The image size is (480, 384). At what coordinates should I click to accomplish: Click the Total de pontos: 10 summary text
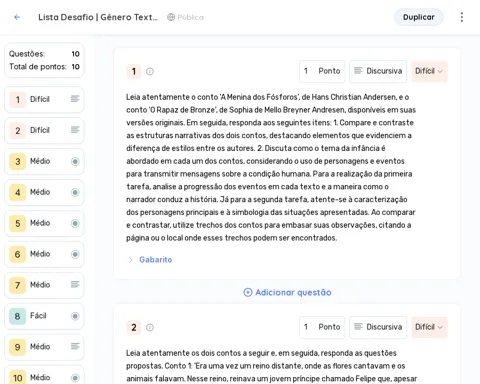point(44,67)
